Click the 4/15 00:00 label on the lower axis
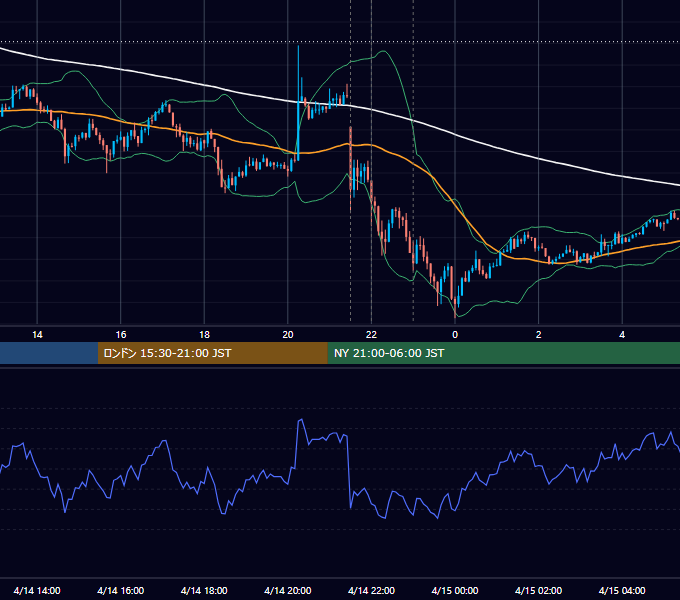The height and width of the screenshot is (600, 680). (455, 590)
